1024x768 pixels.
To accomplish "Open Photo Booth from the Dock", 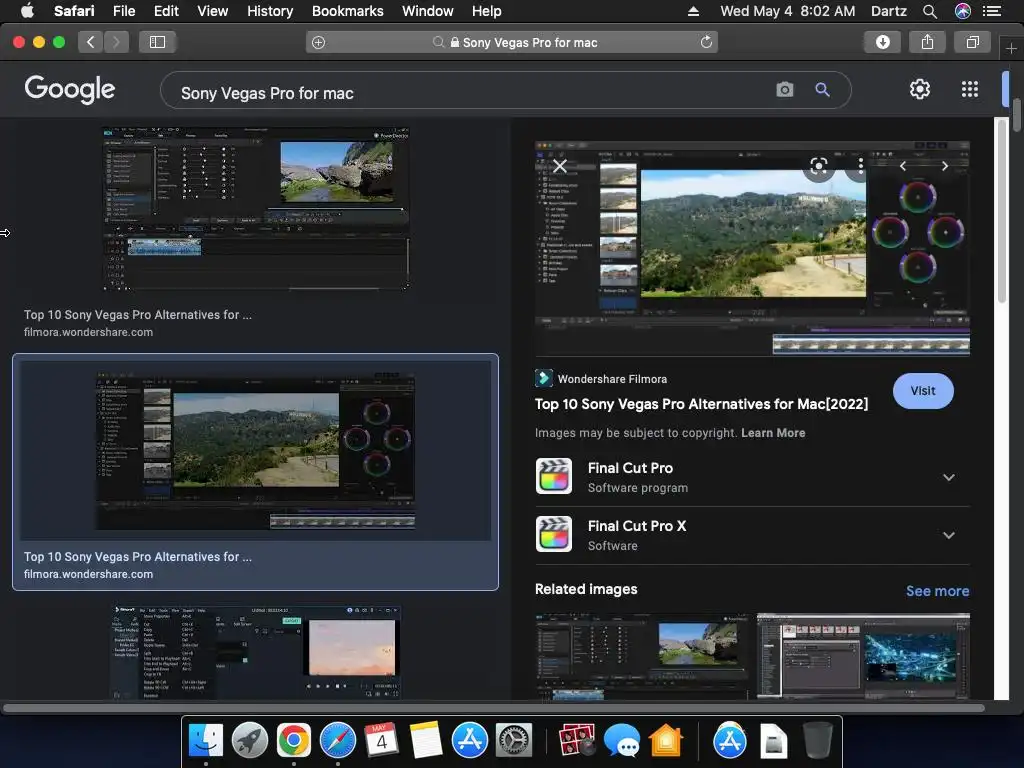I will [x=577, y=741].
